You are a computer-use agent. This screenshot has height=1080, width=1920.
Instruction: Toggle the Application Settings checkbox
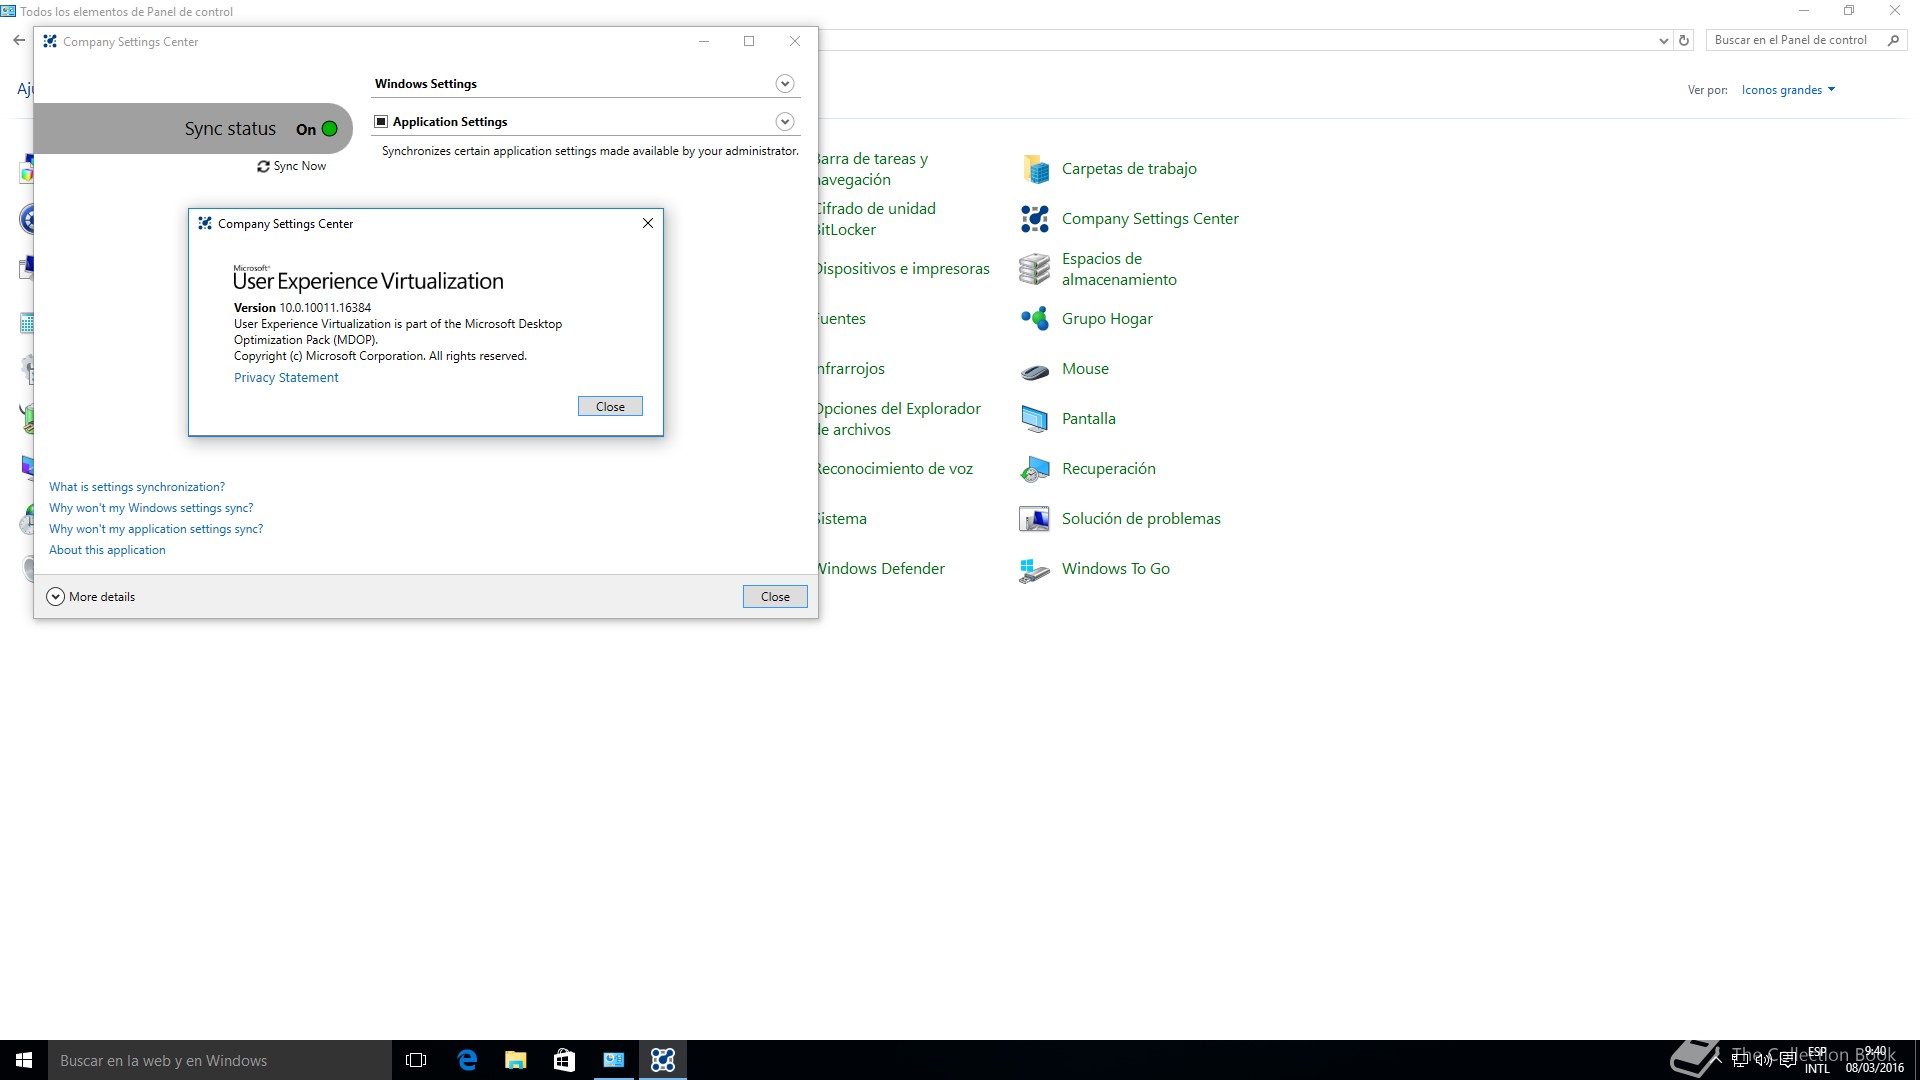[x=381, y=122]
